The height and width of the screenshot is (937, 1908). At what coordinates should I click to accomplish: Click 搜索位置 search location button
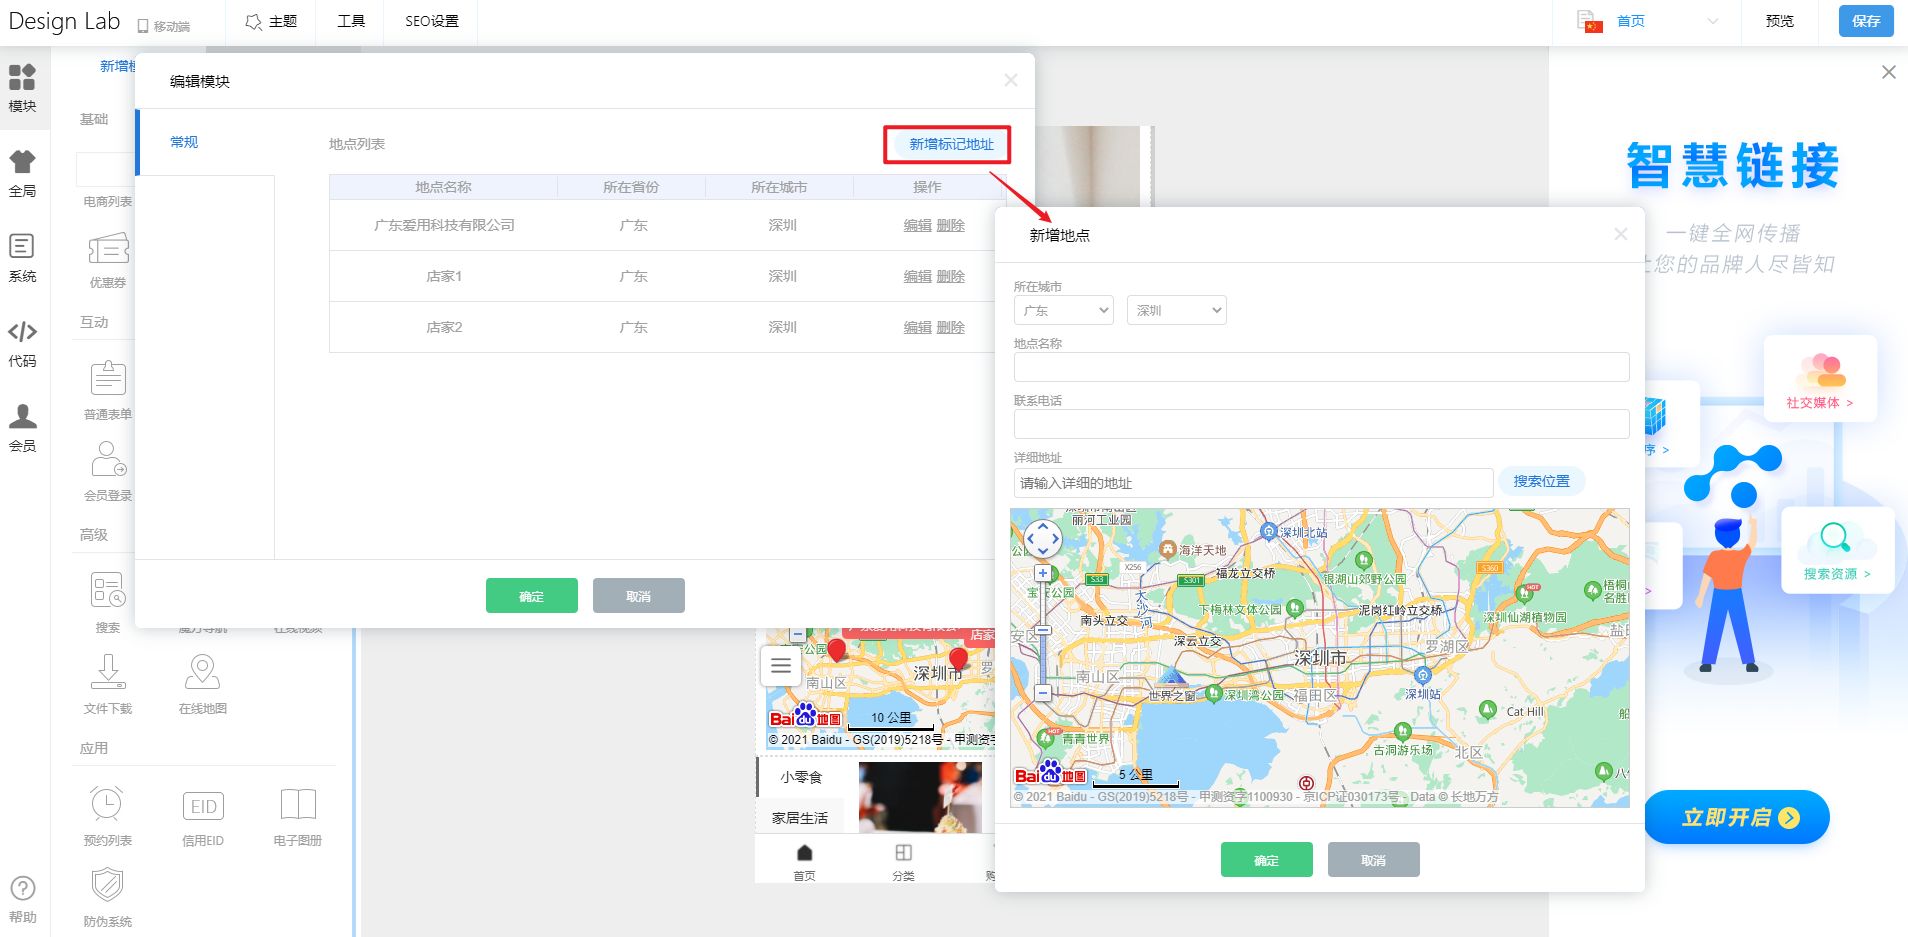coord(1541,481)
